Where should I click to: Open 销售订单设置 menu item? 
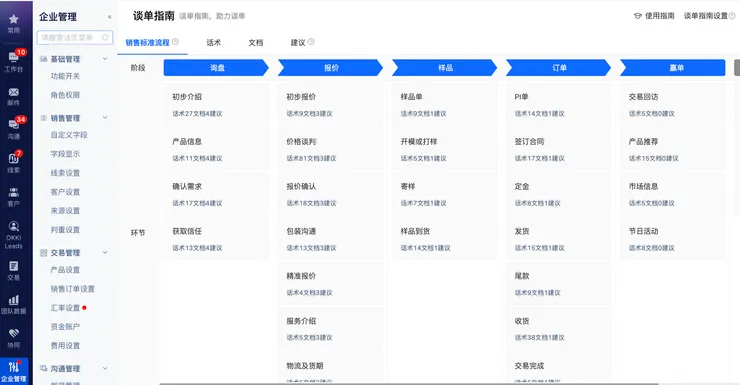[73, 289]
